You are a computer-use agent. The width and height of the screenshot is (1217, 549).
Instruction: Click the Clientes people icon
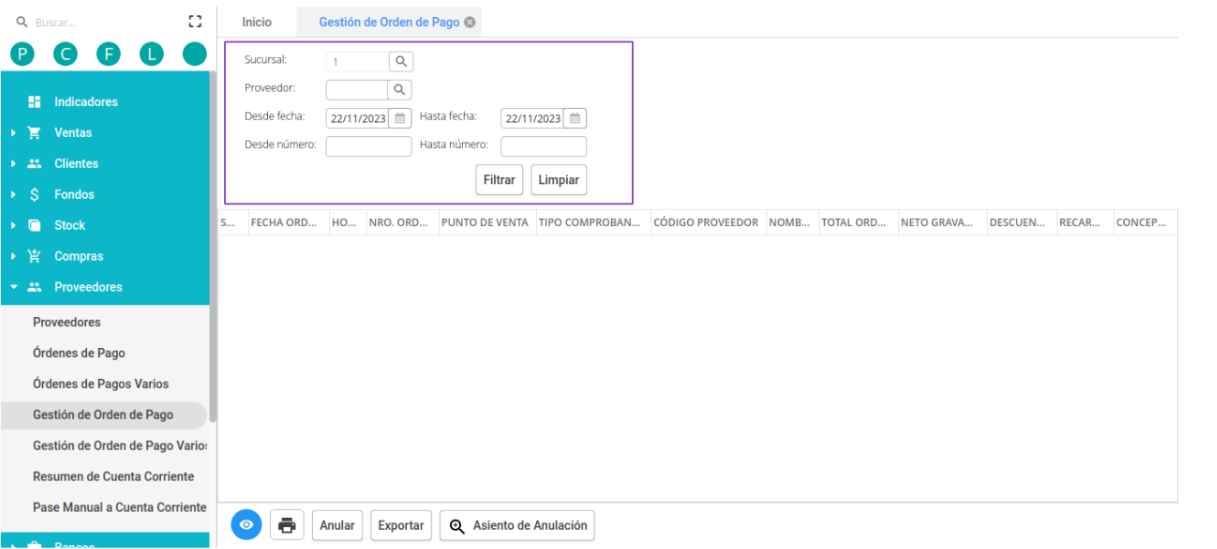pyautogui.click(x=34, y=164)
